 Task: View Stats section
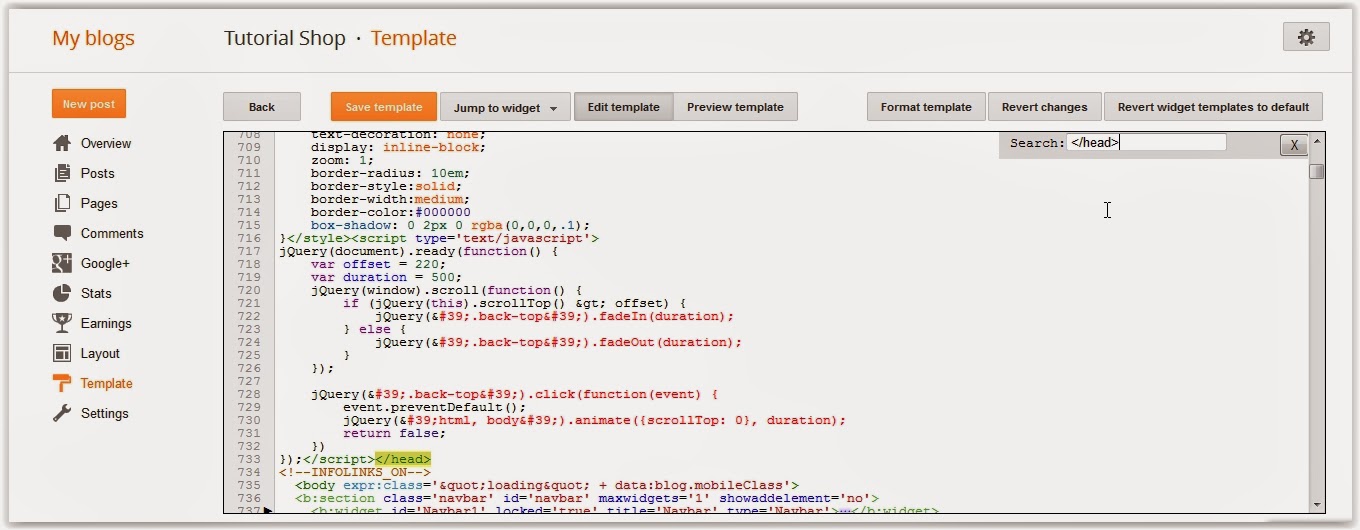point(96,293)
